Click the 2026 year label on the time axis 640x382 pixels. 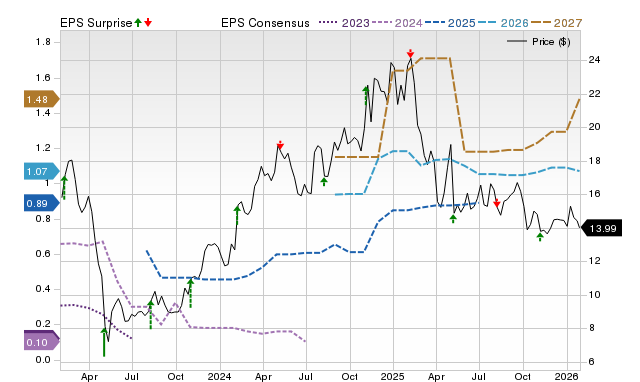click(x=567, y=376)
